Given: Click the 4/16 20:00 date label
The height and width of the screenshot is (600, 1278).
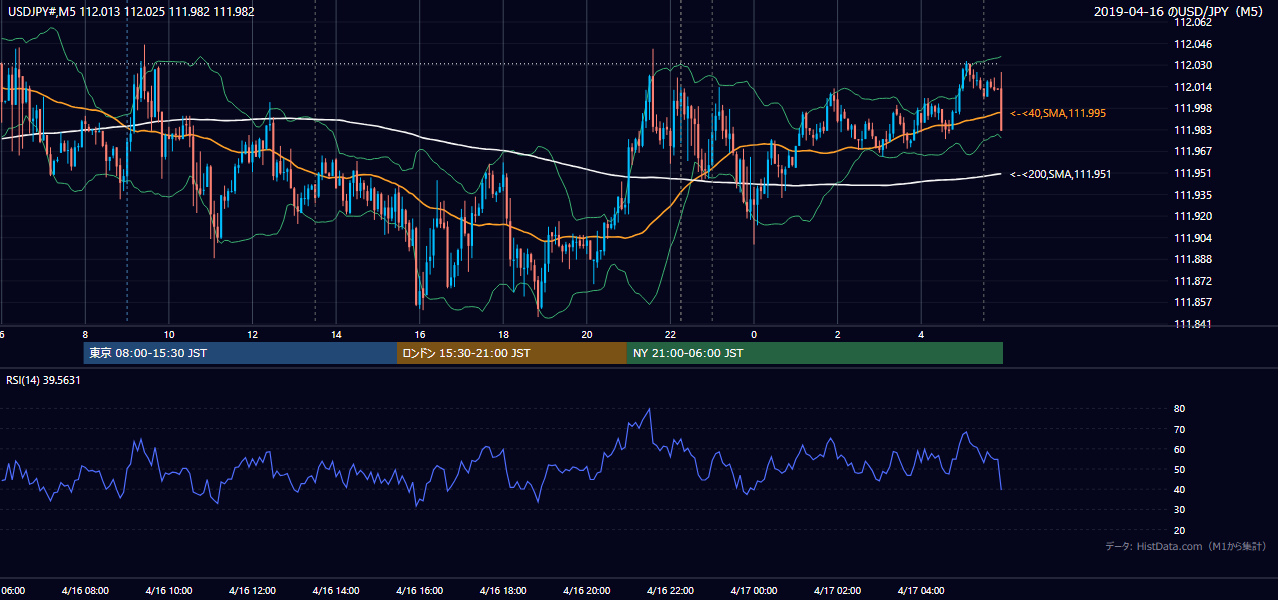Looking at the screenshot, I should (x=586, y=591).
